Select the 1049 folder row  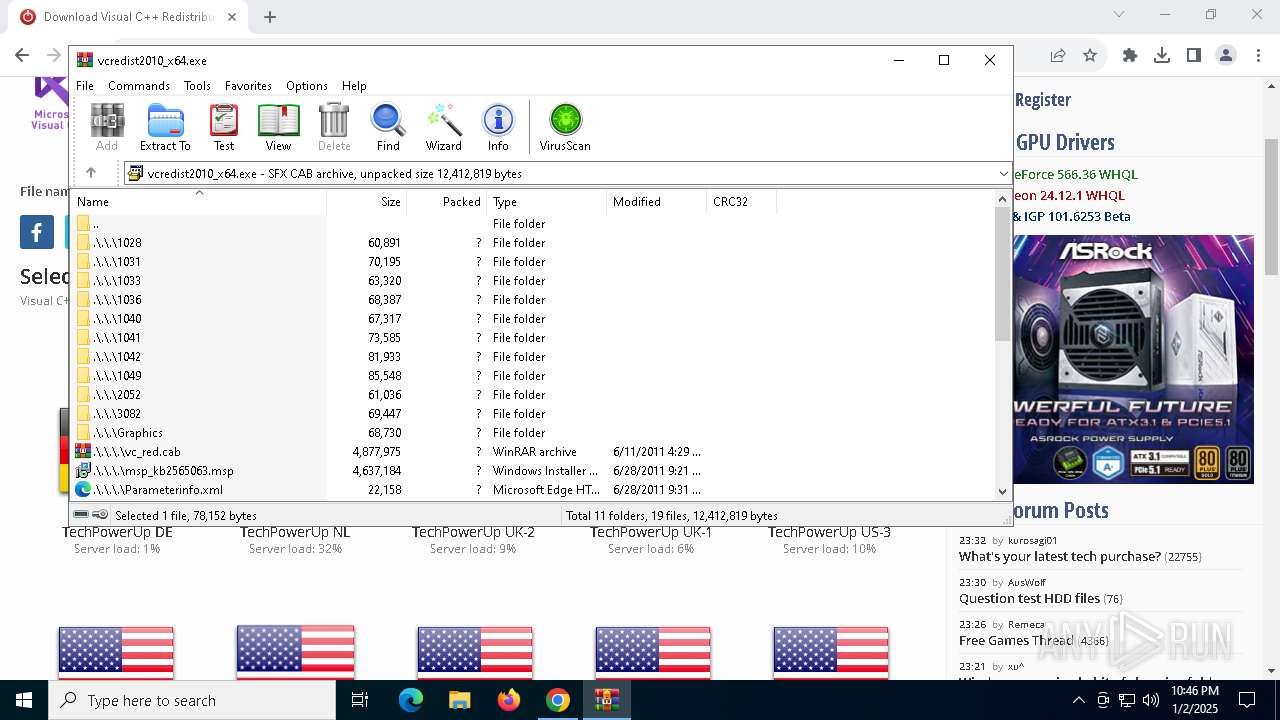(534, 375)
